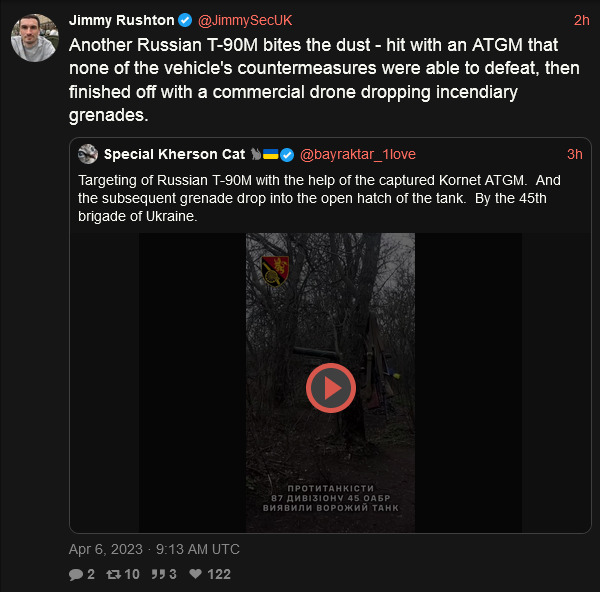Viewport: 600px width, 592px height.
Task: Open Jimmy Rushton's profile picture
Action: pos(34,38)
